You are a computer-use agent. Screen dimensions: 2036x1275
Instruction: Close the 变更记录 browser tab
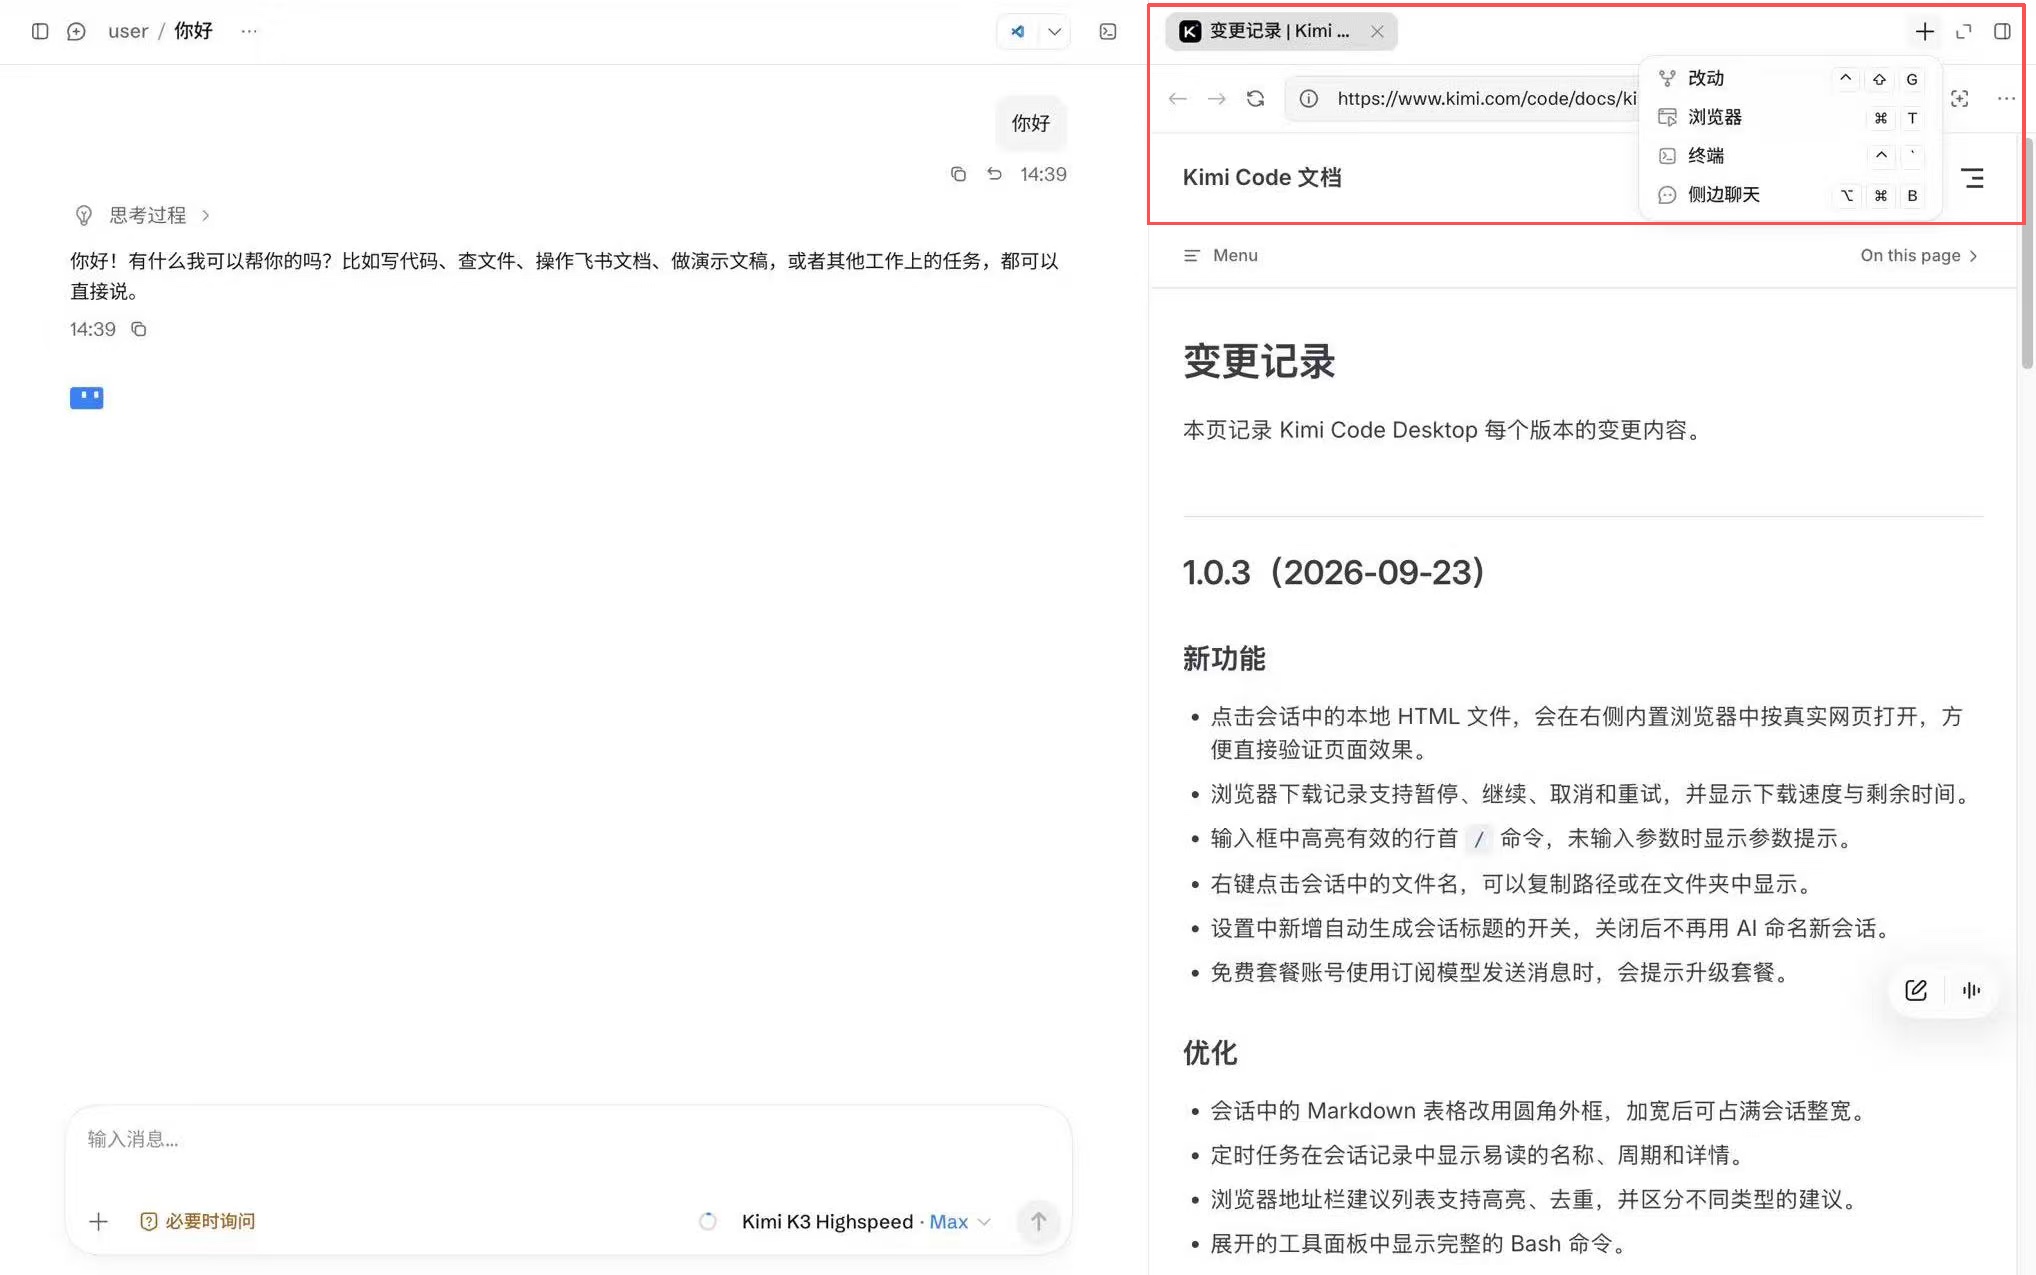1377,31
